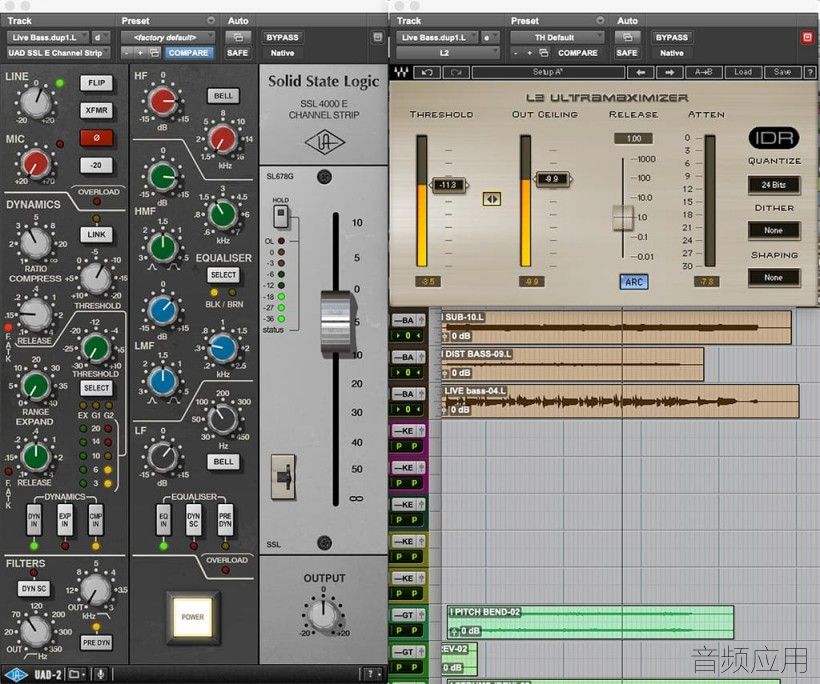This screenshot has height=684, width=820.
Task: Toggle the EQ IN switch
Action: [x=164, y=520]
